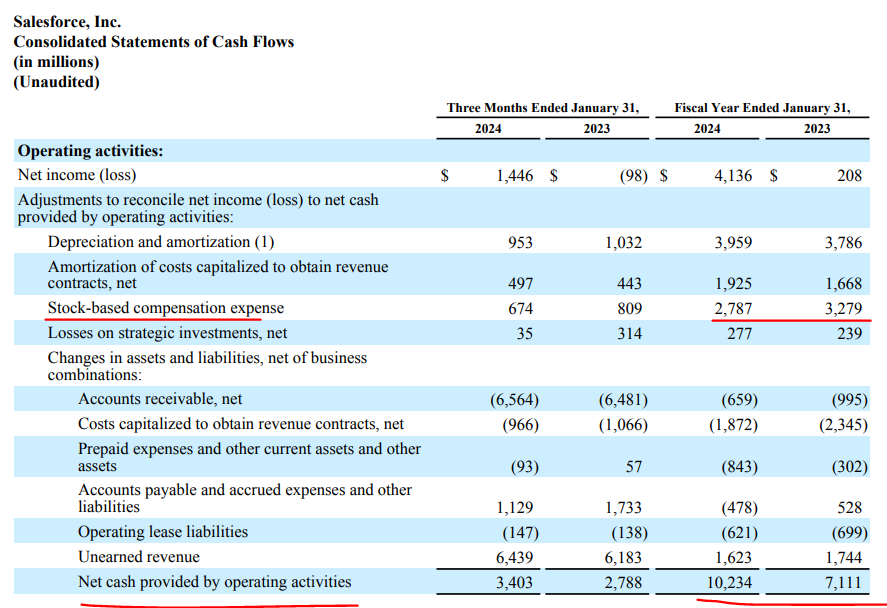Click the Operating lease liabilities row label
Screen dimensions: 887x608
pos(163,532)
